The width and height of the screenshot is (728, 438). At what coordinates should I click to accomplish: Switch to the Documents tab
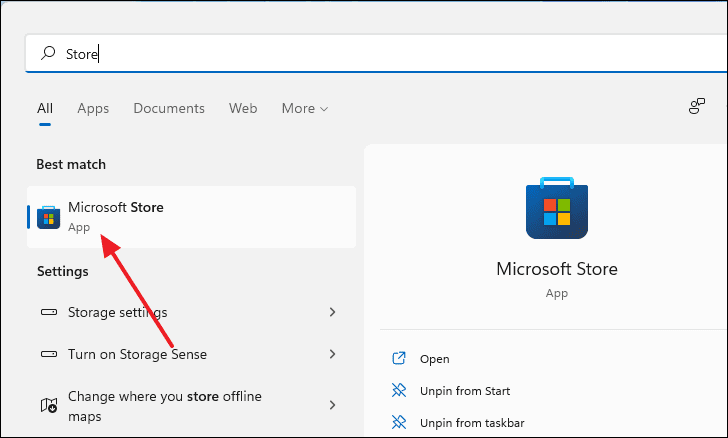pyautogui.click(x=169, y=108)
